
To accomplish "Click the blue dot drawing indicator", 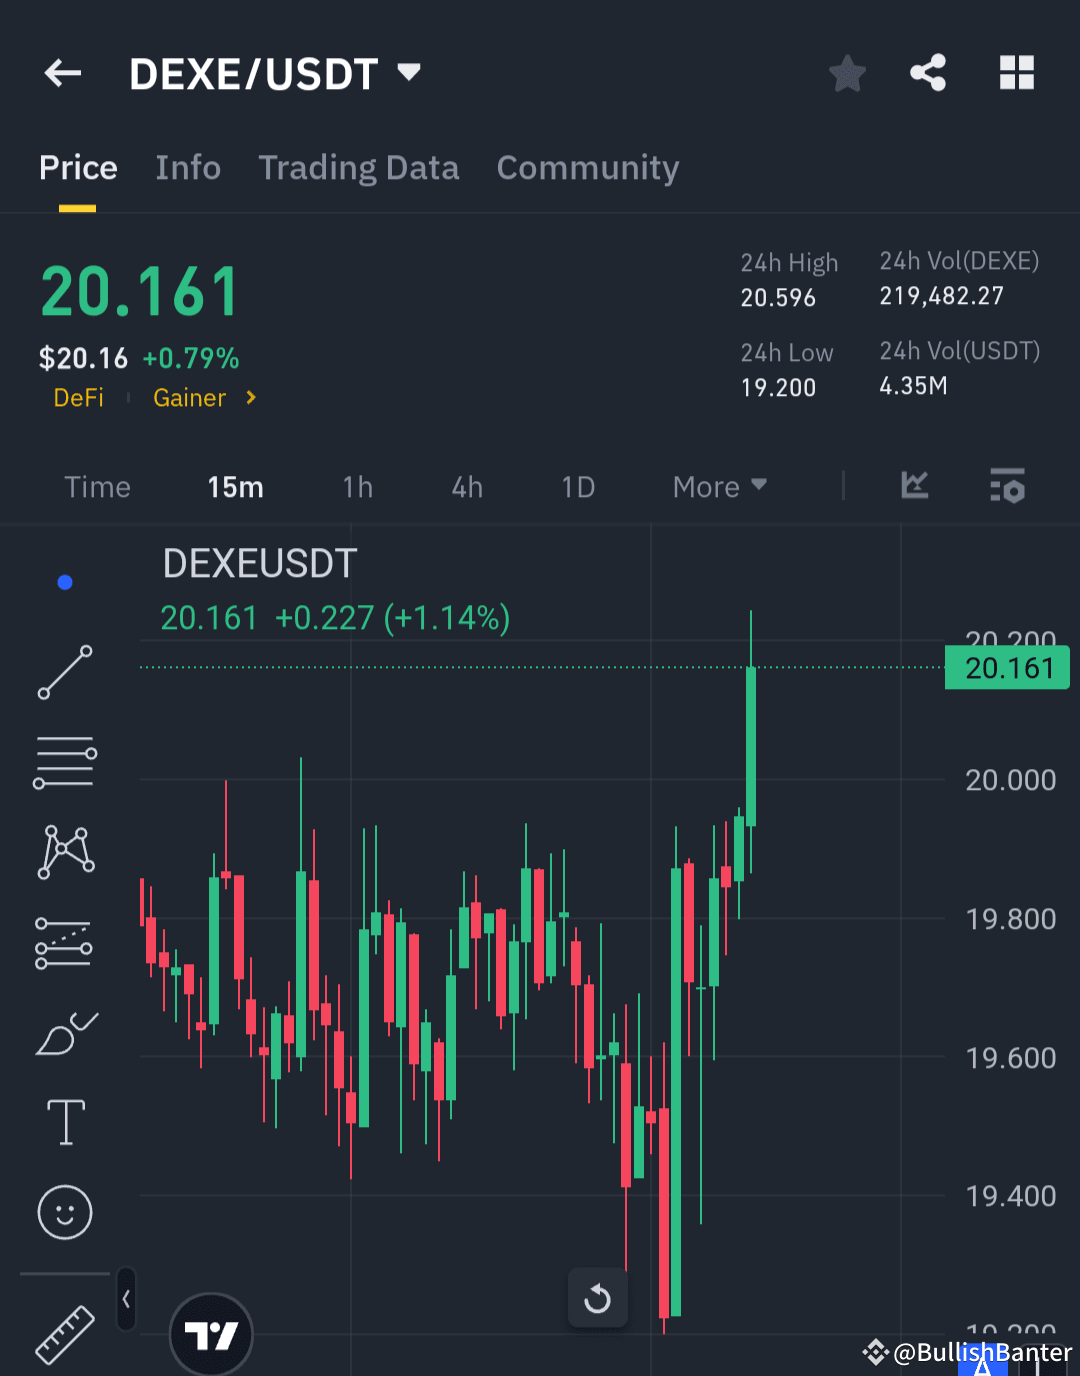I will pos(64,581).
